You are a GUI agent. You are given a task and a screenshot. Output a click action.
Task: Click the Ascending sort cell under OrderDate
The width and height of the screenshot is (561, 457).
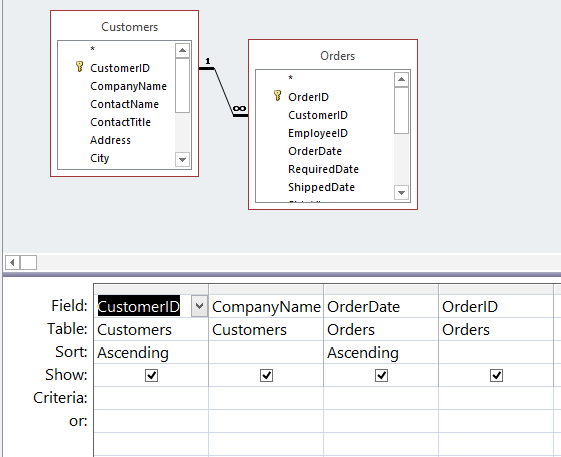[x=381, y=352]
